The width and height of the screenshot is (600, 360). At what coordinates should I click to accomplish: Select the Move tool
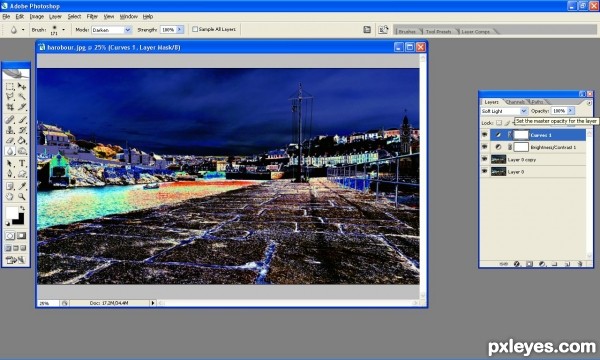(22, 87)
